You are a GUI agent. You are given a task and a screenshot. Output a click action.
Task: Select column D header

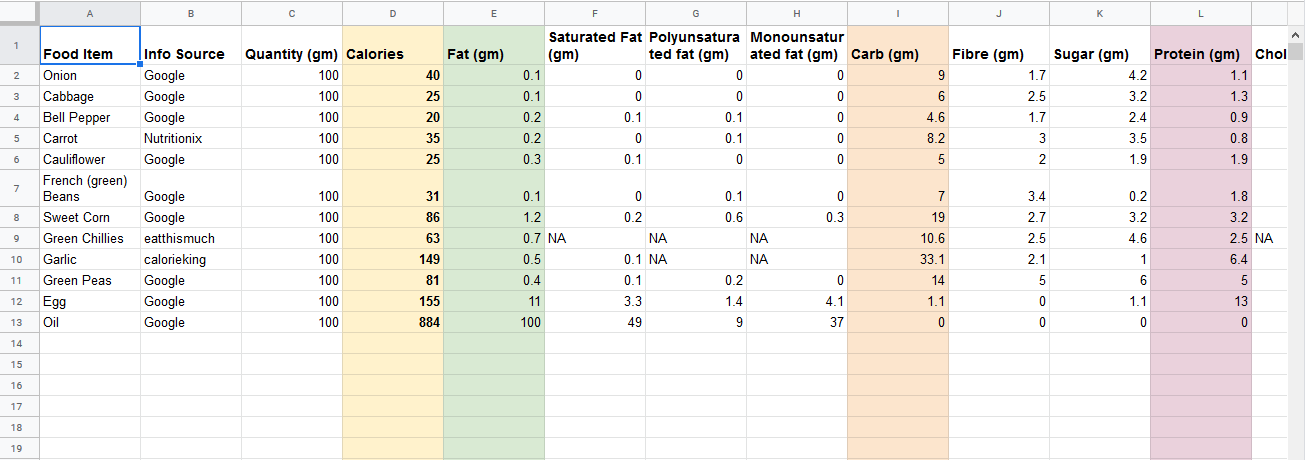[392, 13]
